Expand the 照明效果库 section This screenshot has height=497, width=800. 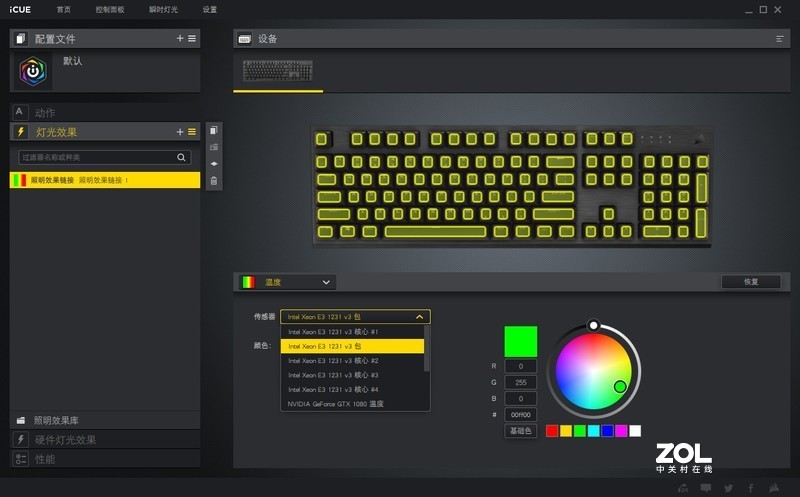point(105,420)
